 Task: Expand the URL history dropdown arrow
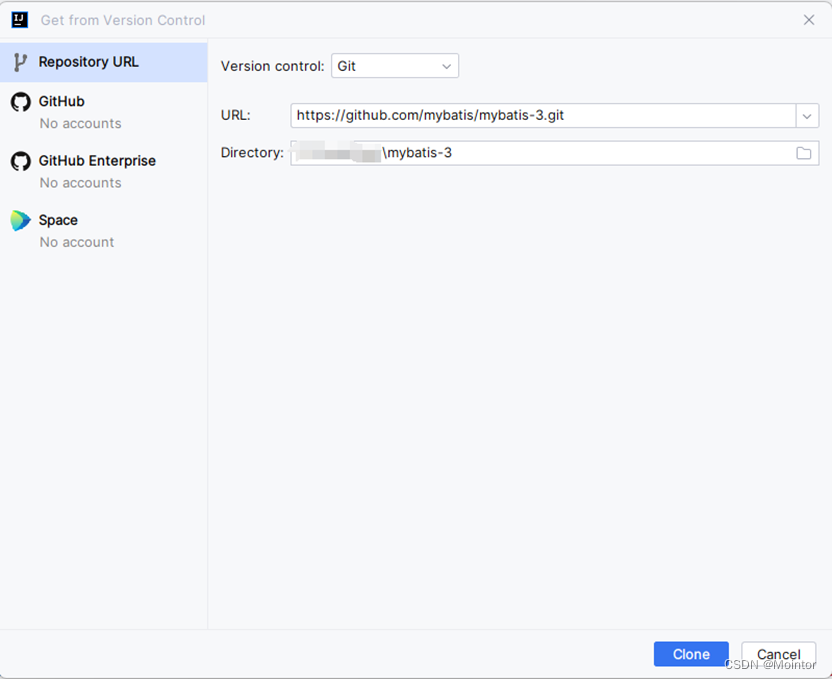(807, 116)
